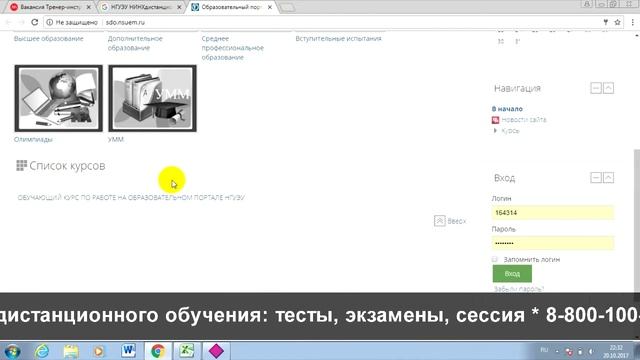Open the Chrome three-dot menu
Image resolution: width=640 pixels, height=360 pixels.
coord(633,22)
